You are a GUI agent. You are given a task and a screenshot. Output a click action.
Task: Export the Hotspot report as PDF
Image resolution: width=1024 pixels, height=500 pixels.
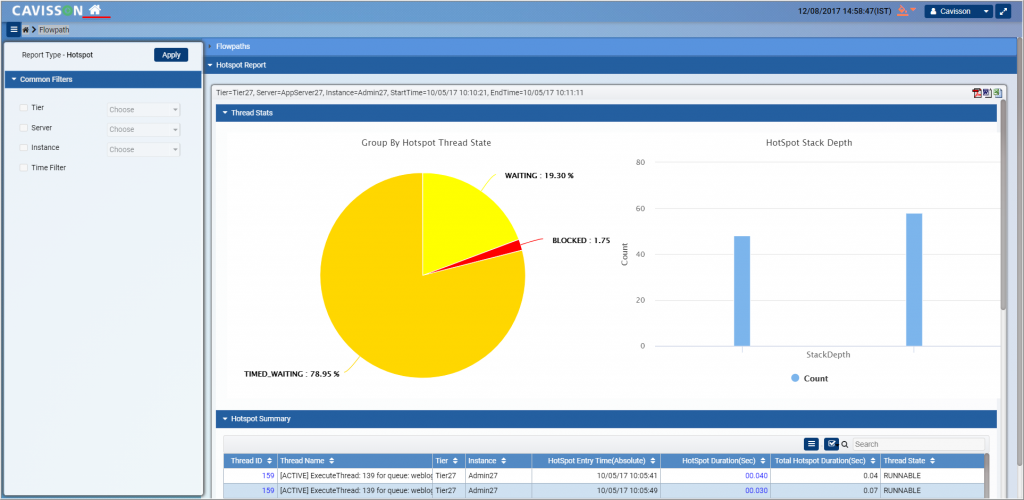pos(977,93)
